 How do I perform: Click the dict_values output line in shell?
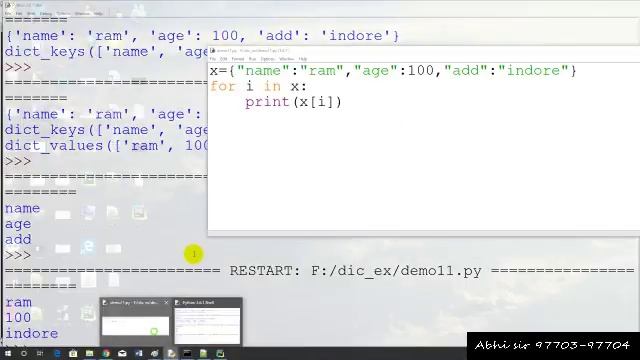point(106,146)
